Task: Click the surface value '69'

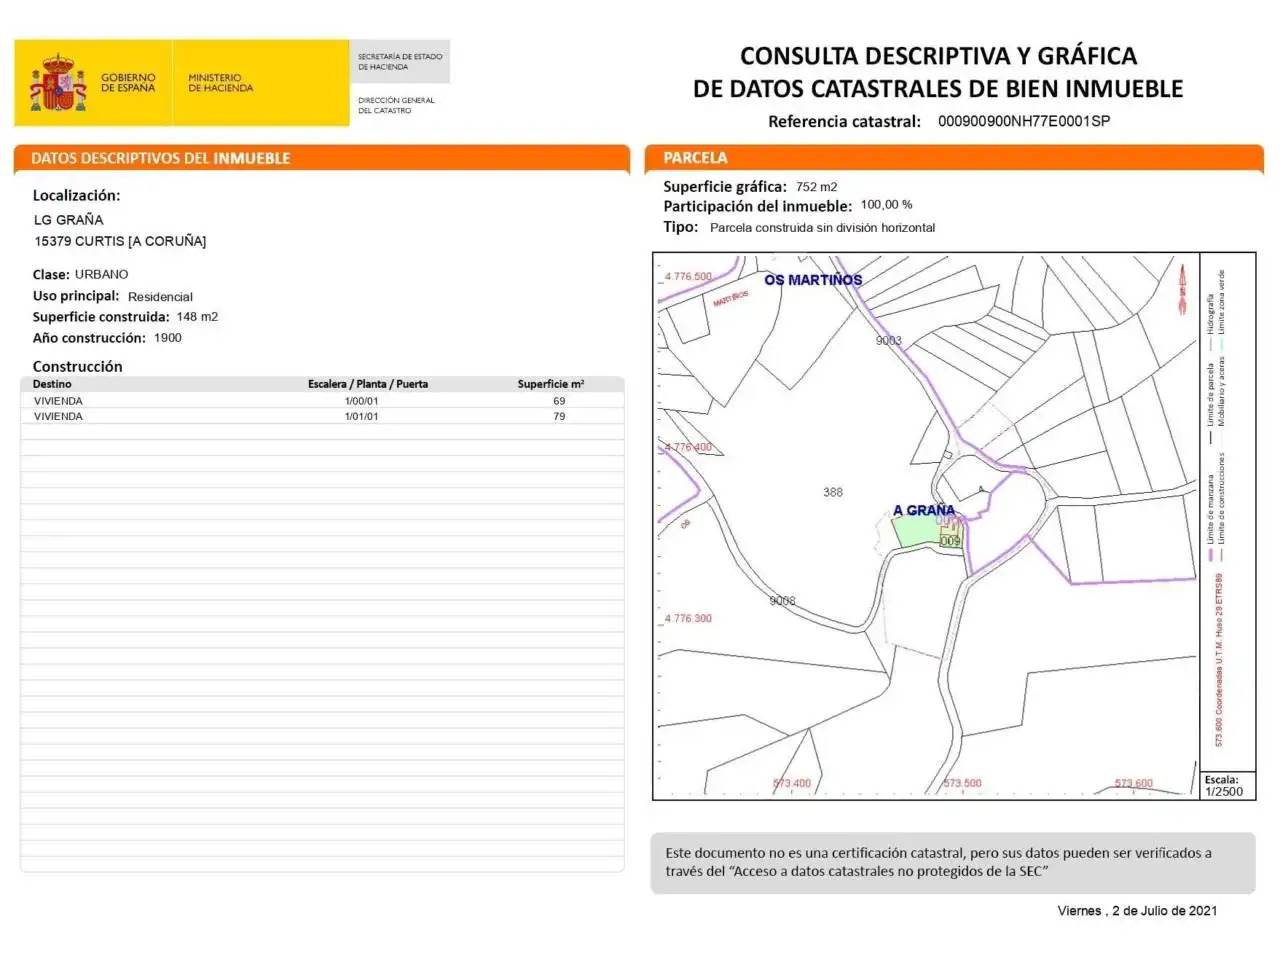Action: coord(559,401)
